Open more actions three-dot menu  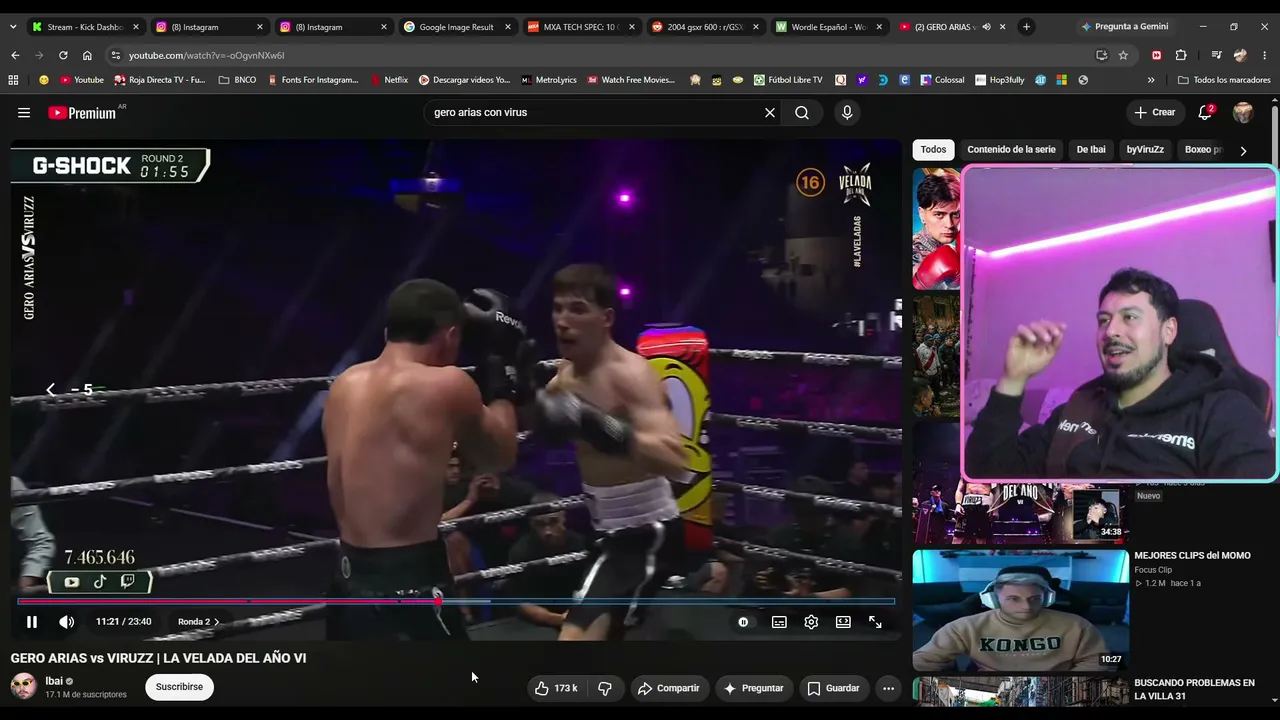point(888,688)
